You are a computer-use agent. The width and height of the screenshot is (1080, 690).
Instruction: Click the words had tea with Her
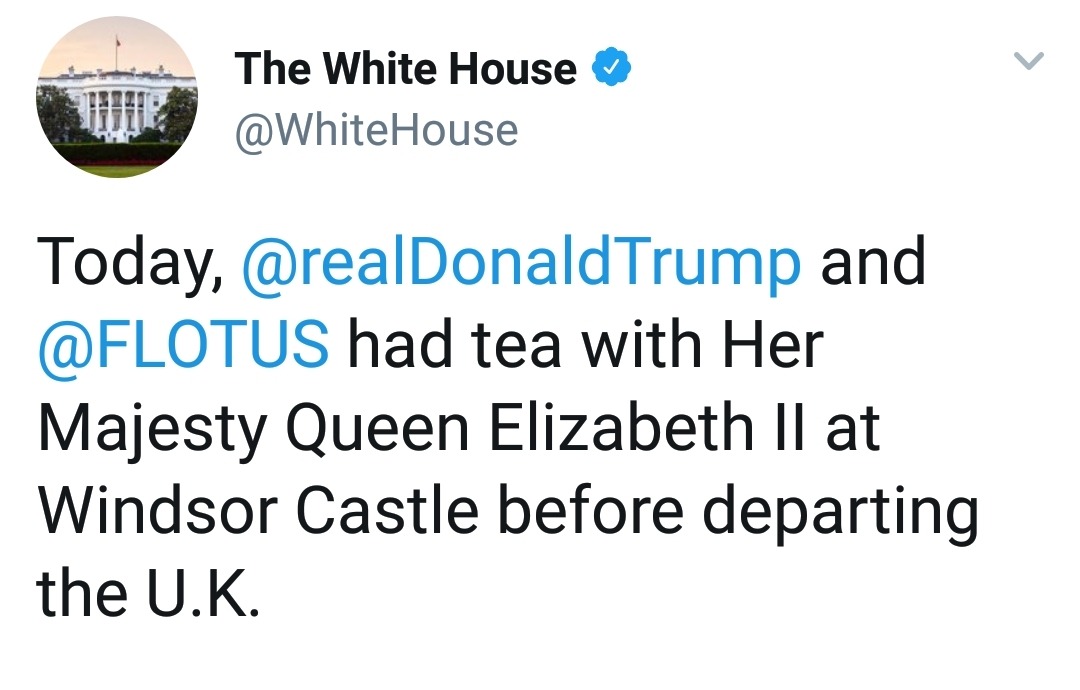pos(585,345)
